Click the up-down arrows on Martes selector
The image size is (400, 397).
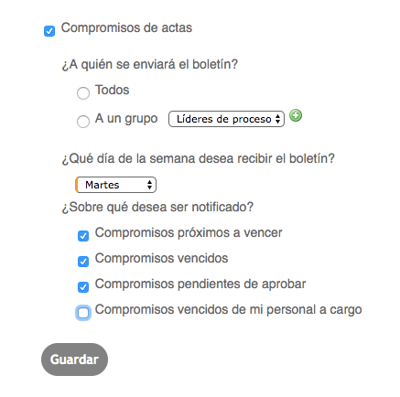pos(150,185)
